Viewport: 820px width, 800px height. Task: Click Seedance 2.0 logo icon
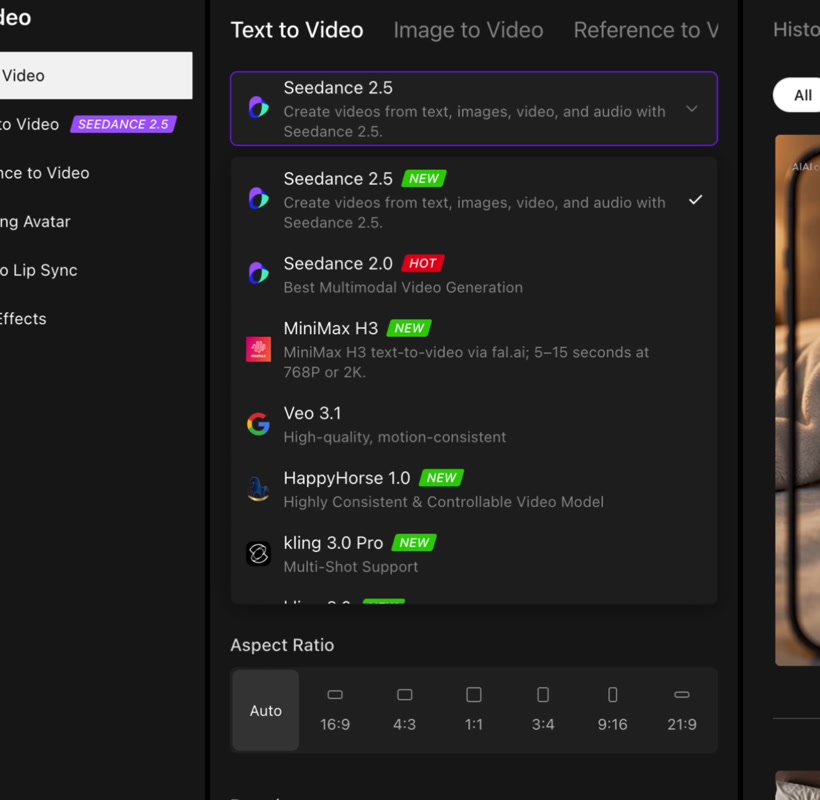[x=258, y=273]
